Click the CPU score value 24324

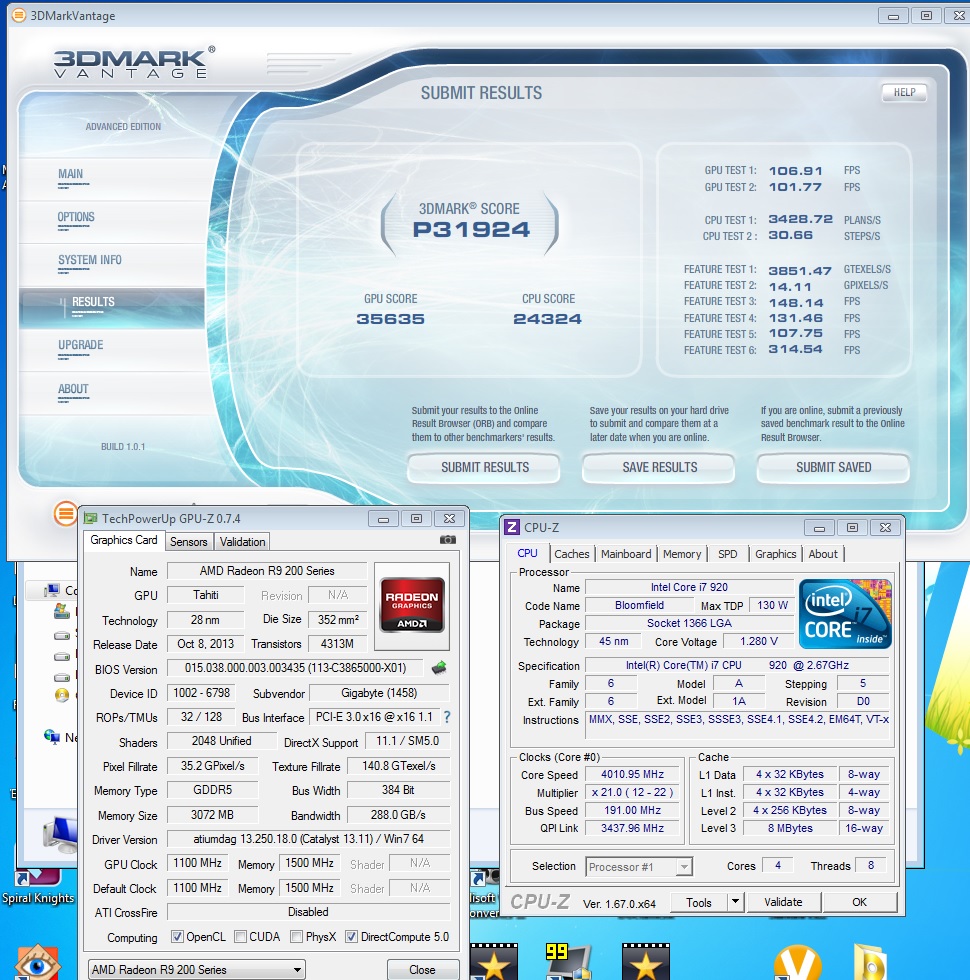pyautogui.click(x=548, y=319)
